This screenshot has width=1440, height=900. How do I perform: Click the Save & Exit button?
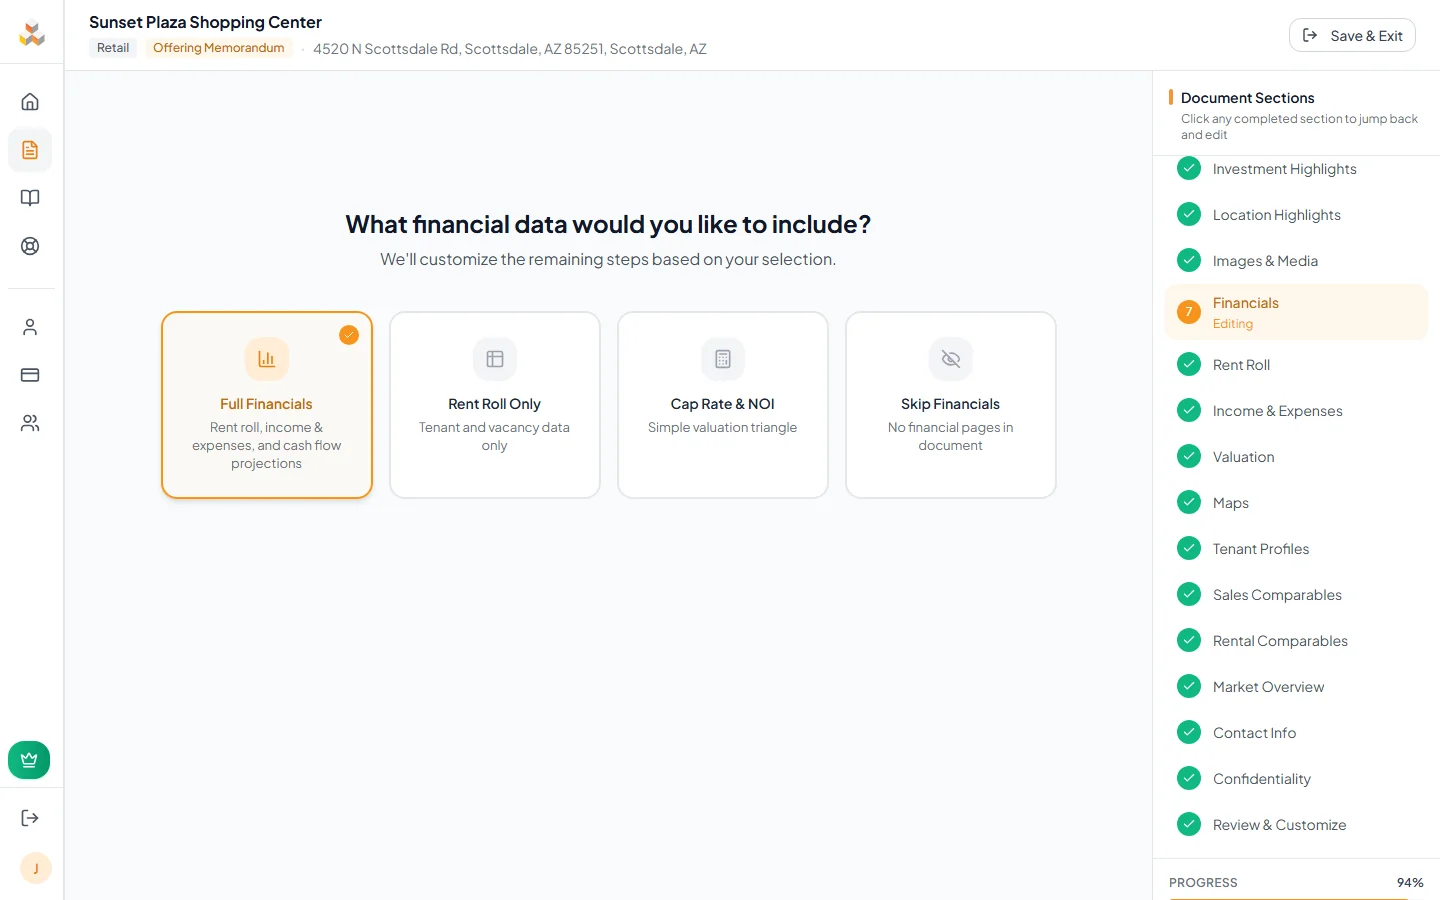[x=1352, y=35]
